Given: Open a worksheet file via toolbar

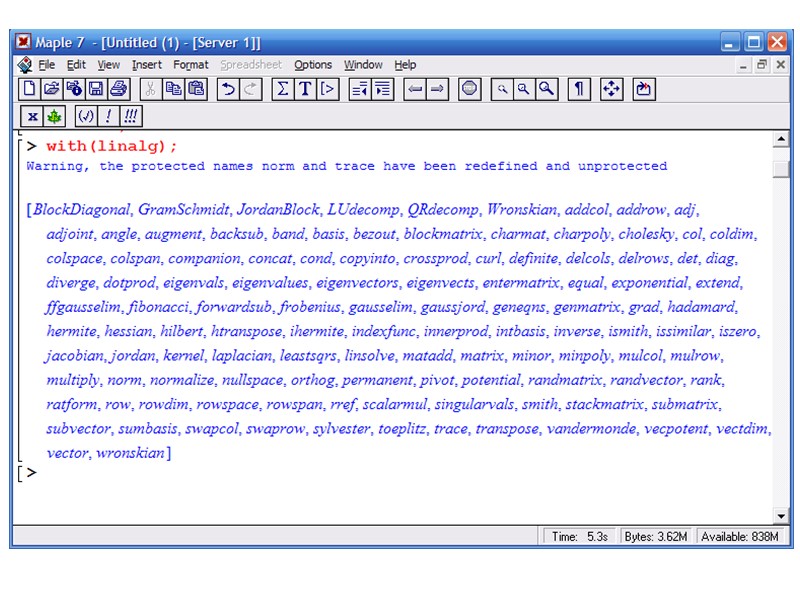Looking at the screenshot, I should click(x=51, y=89).
